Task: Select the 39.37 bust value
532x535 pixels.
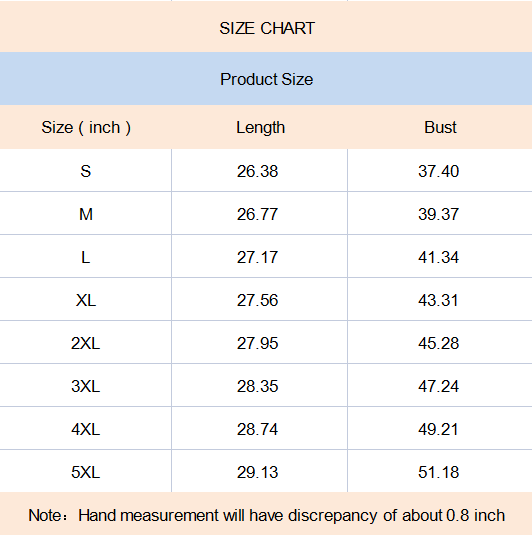Action: click(438, 214)
